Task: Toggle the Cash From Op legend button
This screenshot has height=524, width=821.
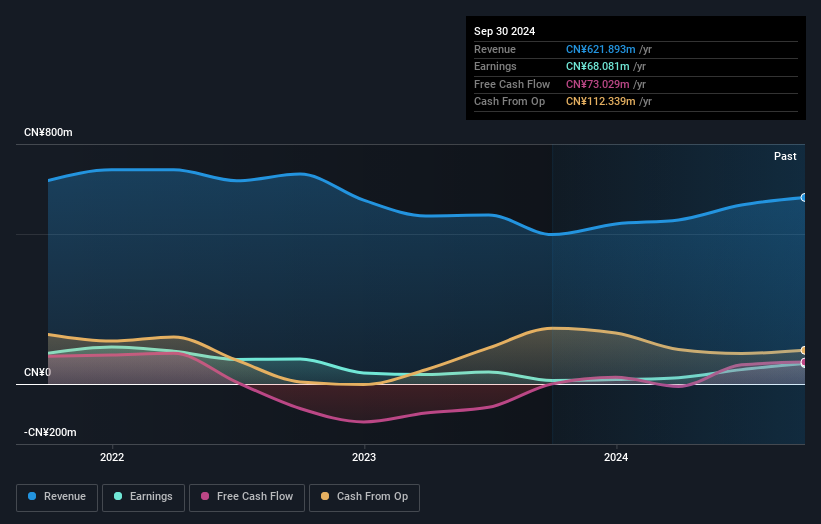Action: (x=364, y=497)
